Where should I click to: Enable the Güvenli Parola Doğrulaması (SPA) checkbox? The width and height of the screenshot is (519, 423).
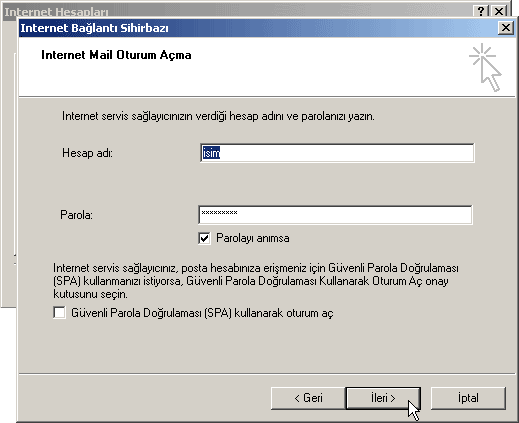(59, 313)
